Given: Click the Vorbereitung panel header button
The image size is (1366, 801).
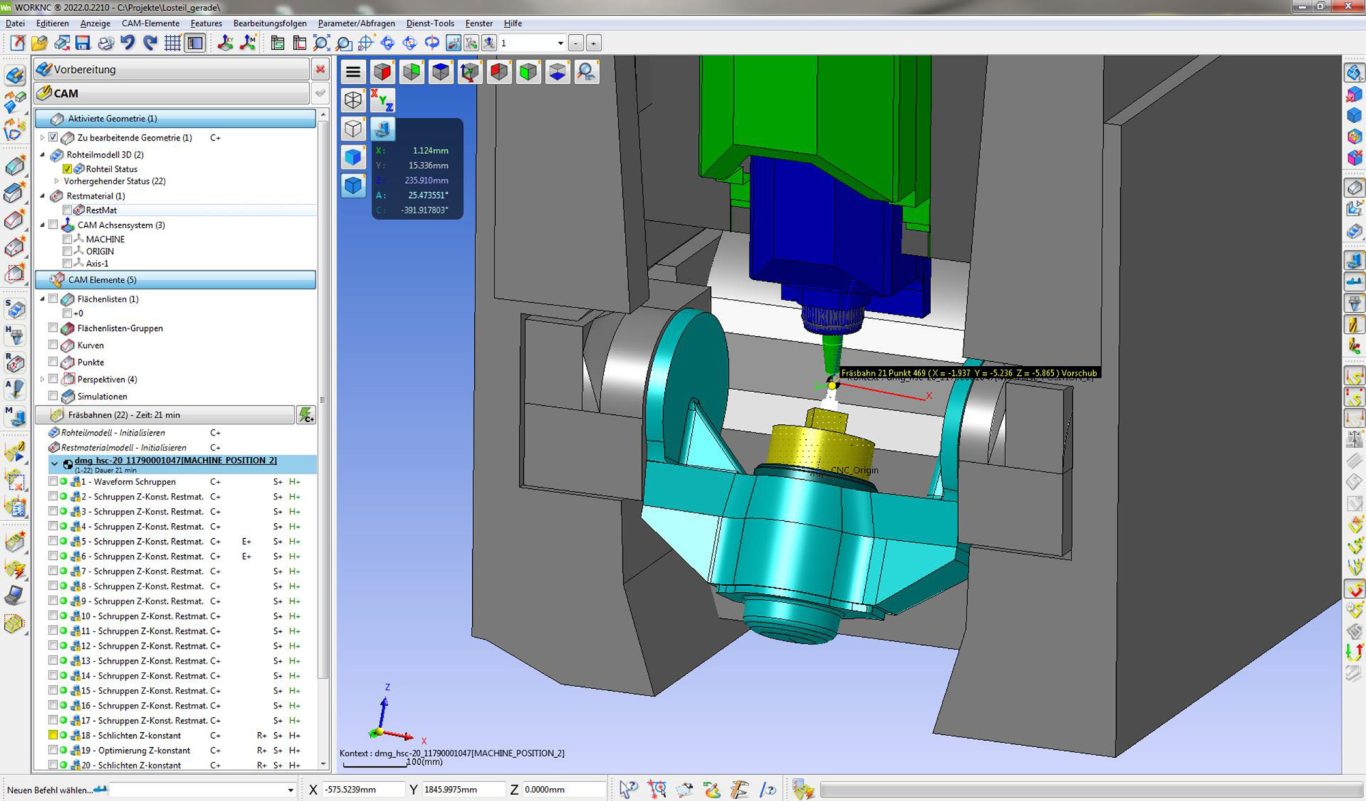Looking at the screenshot, I should [x=171, y=69].
